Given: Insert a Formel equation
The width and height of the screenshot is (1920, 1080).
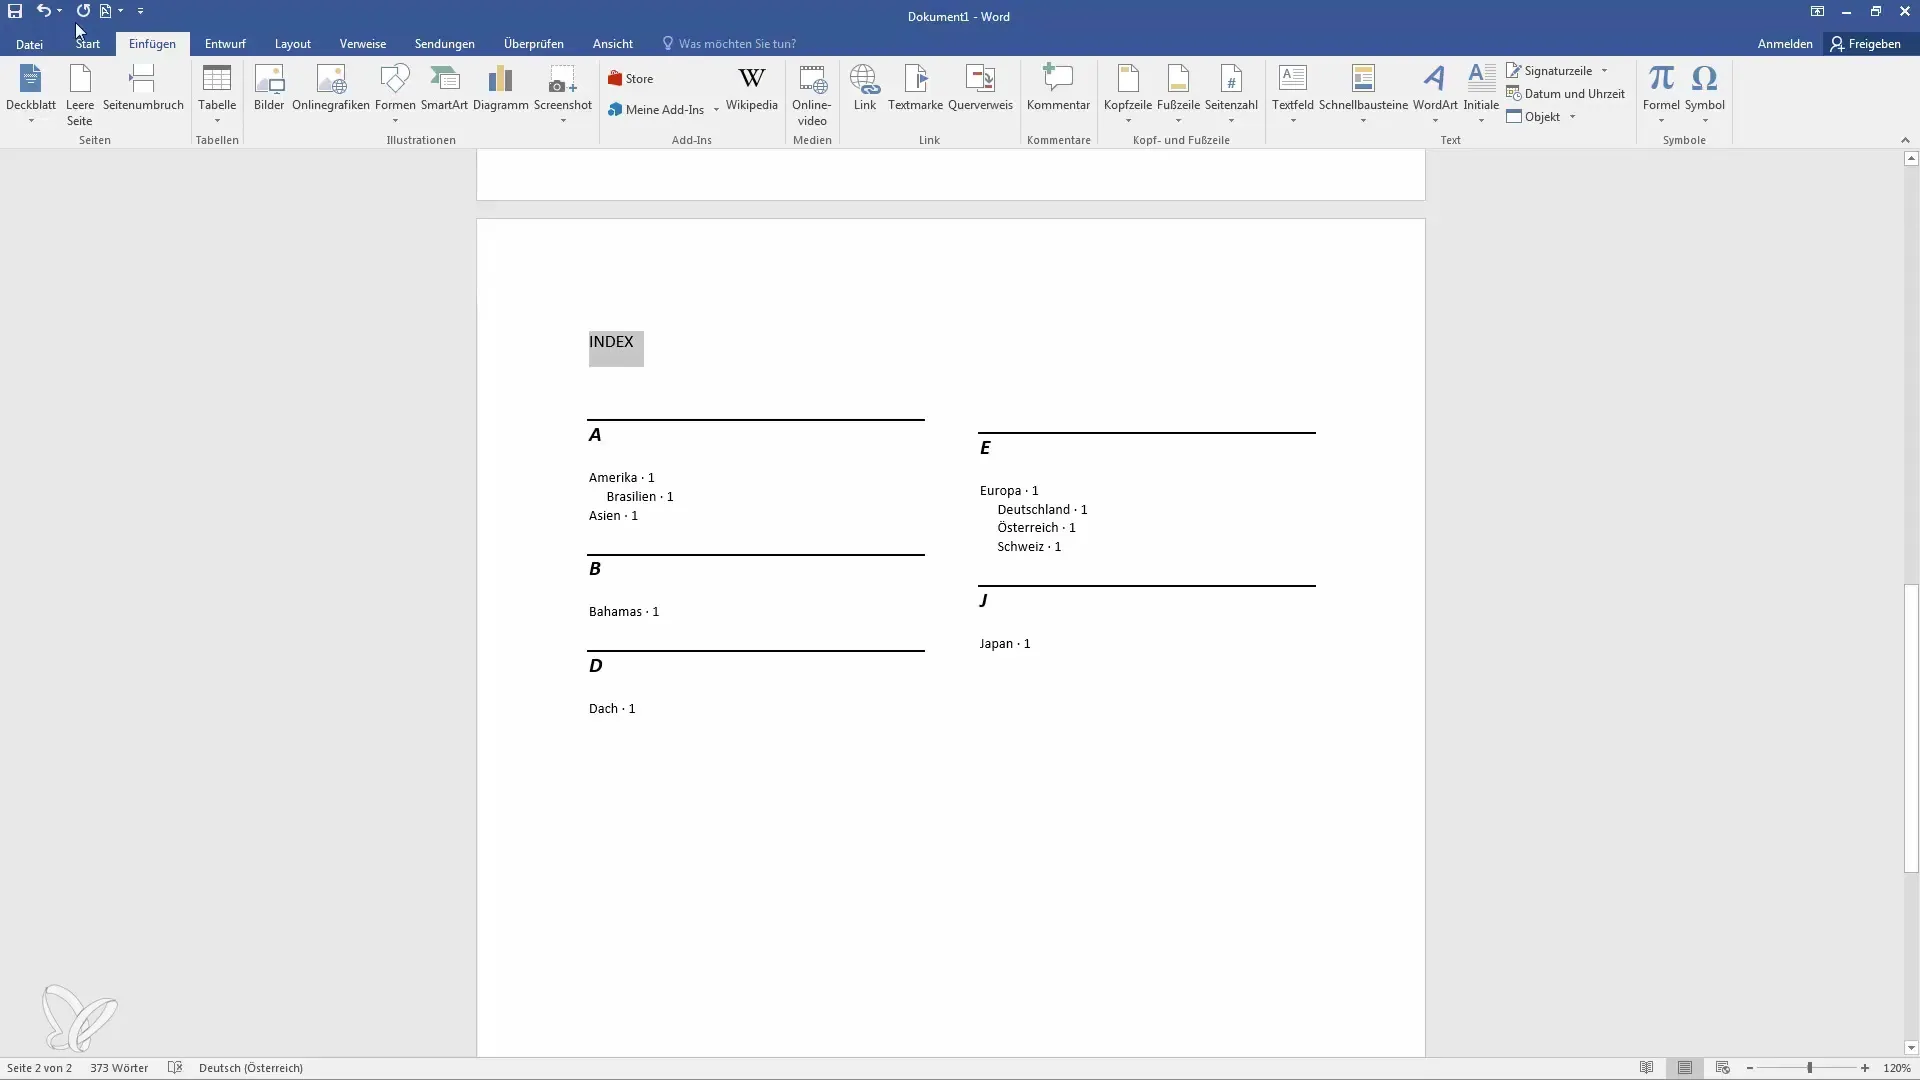Looking at the screenshot, I should pos(1661,94).
